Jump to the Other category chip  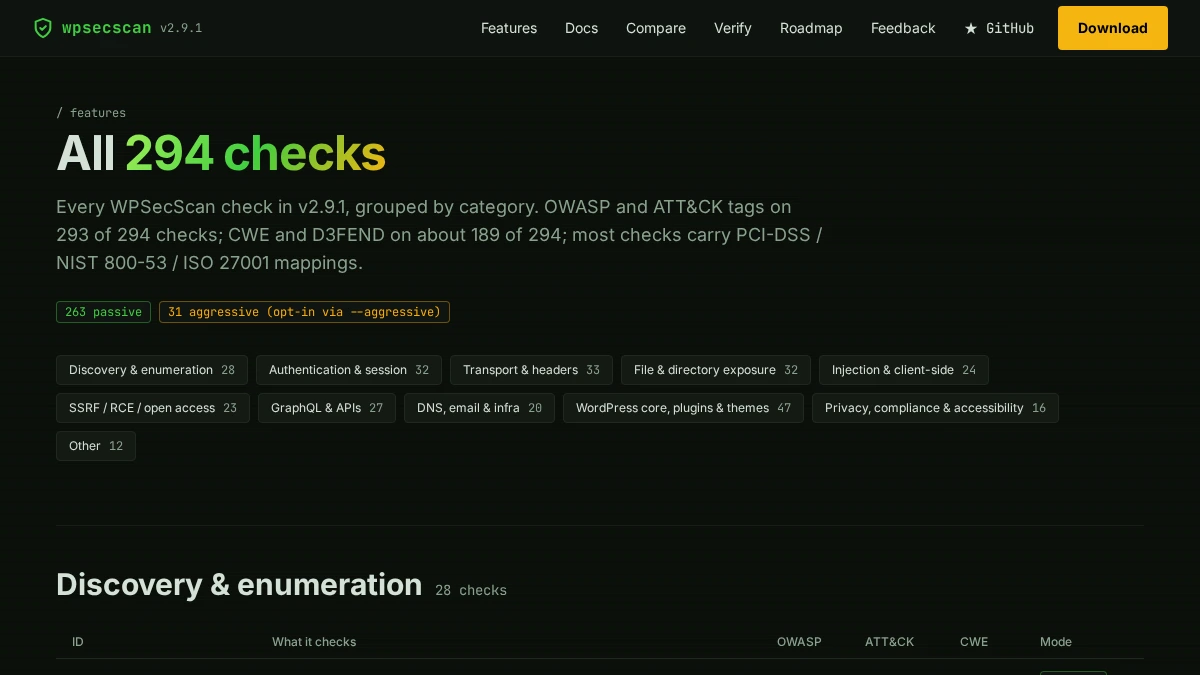96,446
